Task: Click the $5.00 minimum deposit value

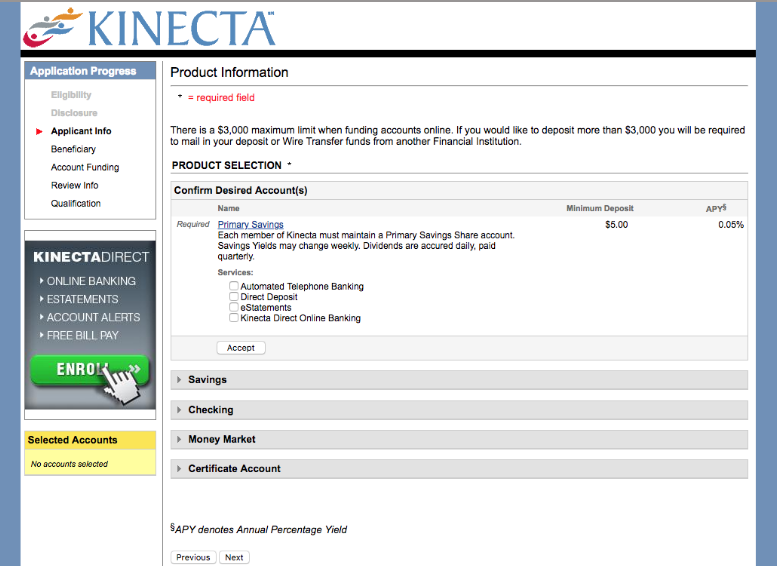Action: [616, 225]
